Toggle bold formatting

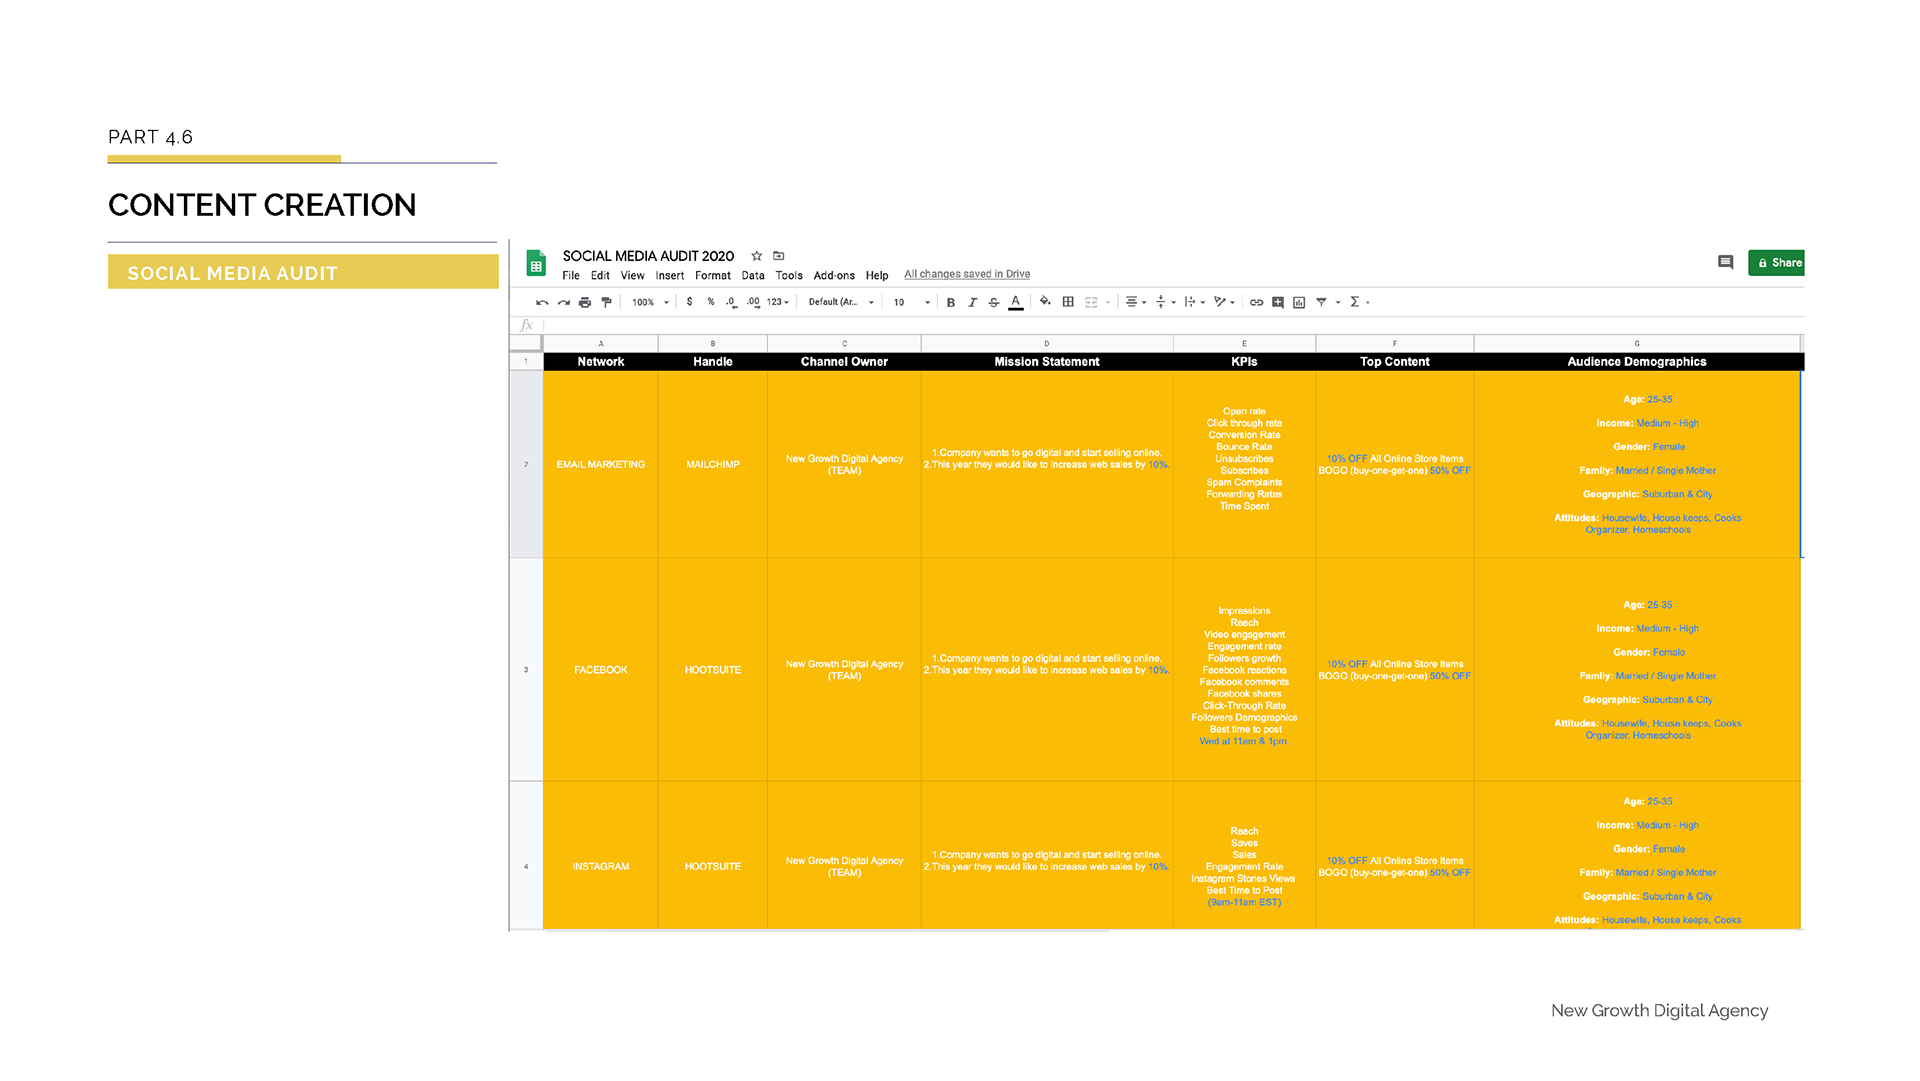tap(951, 302)
